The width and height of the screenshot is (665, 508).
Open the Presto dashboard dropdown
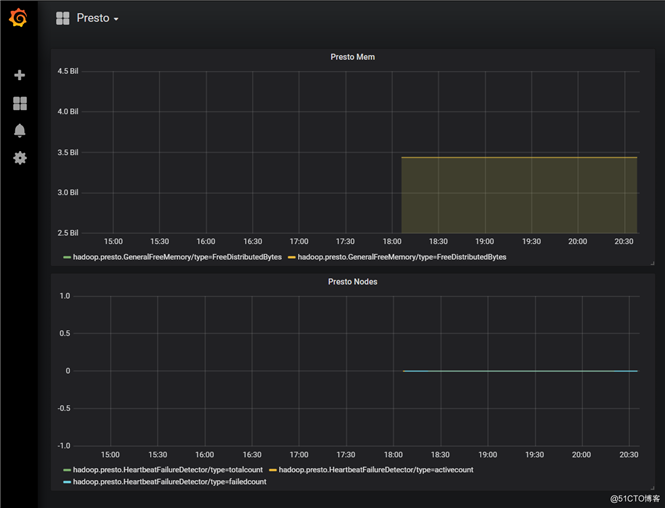pyautogui.click(x=98, y=18)
